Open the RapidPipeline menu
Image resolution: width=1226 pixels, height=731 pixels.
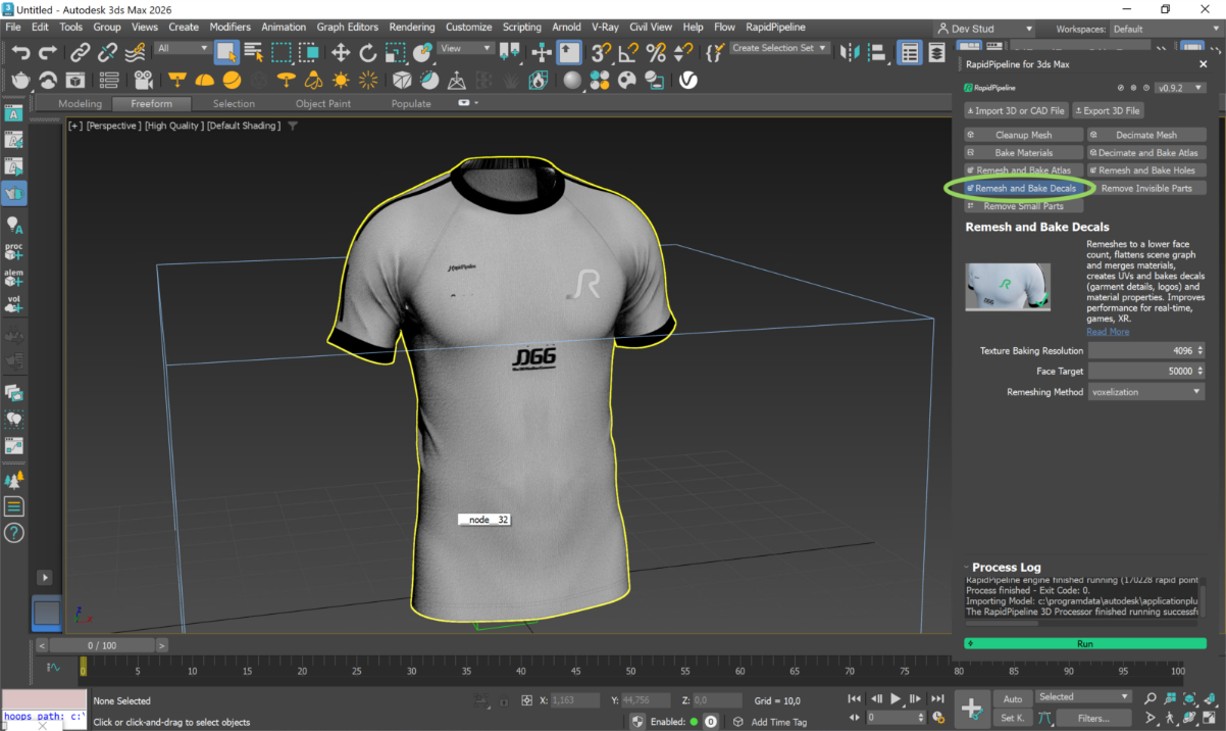click(775, 27)
